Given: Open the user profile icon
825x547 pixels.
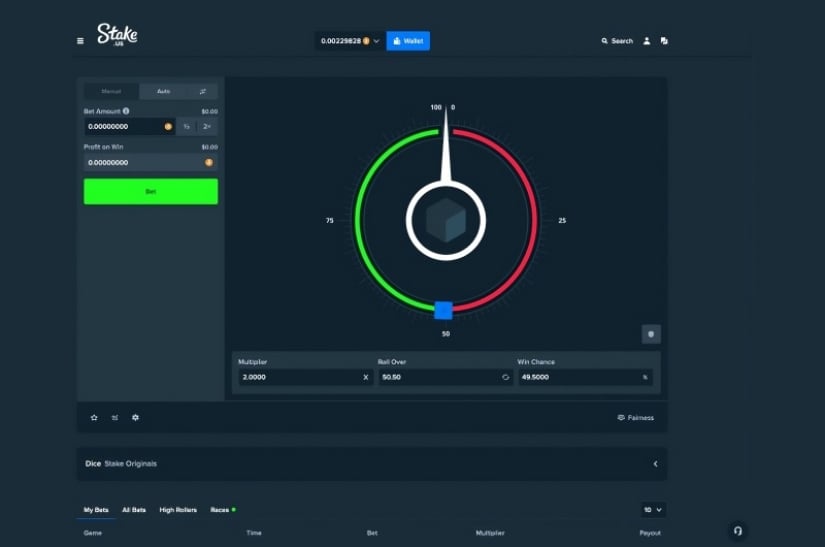Looking at the screenshot, I should click(647, 41).
